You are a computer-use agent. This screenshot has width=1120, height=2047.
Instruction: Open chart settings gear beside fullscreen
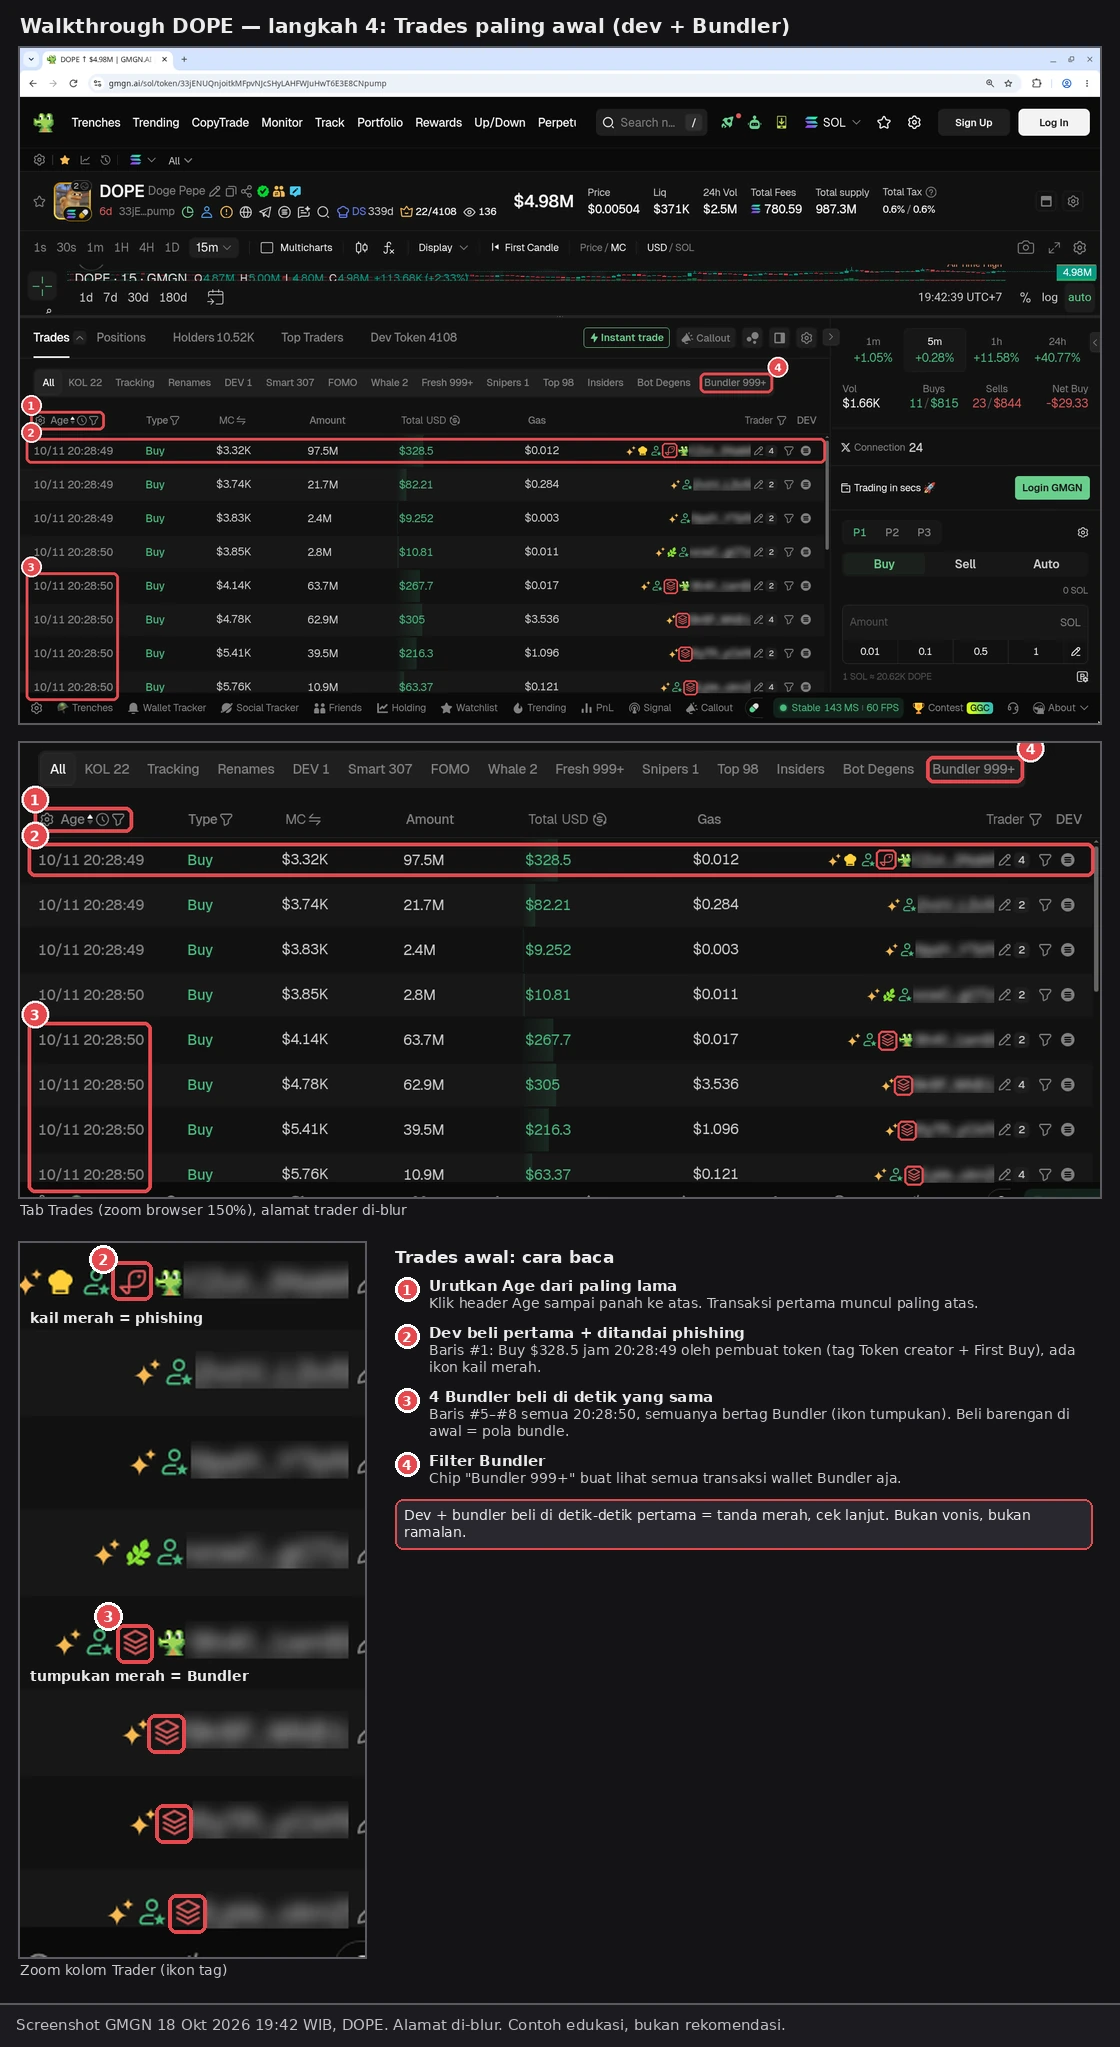tap(1079, 247)
